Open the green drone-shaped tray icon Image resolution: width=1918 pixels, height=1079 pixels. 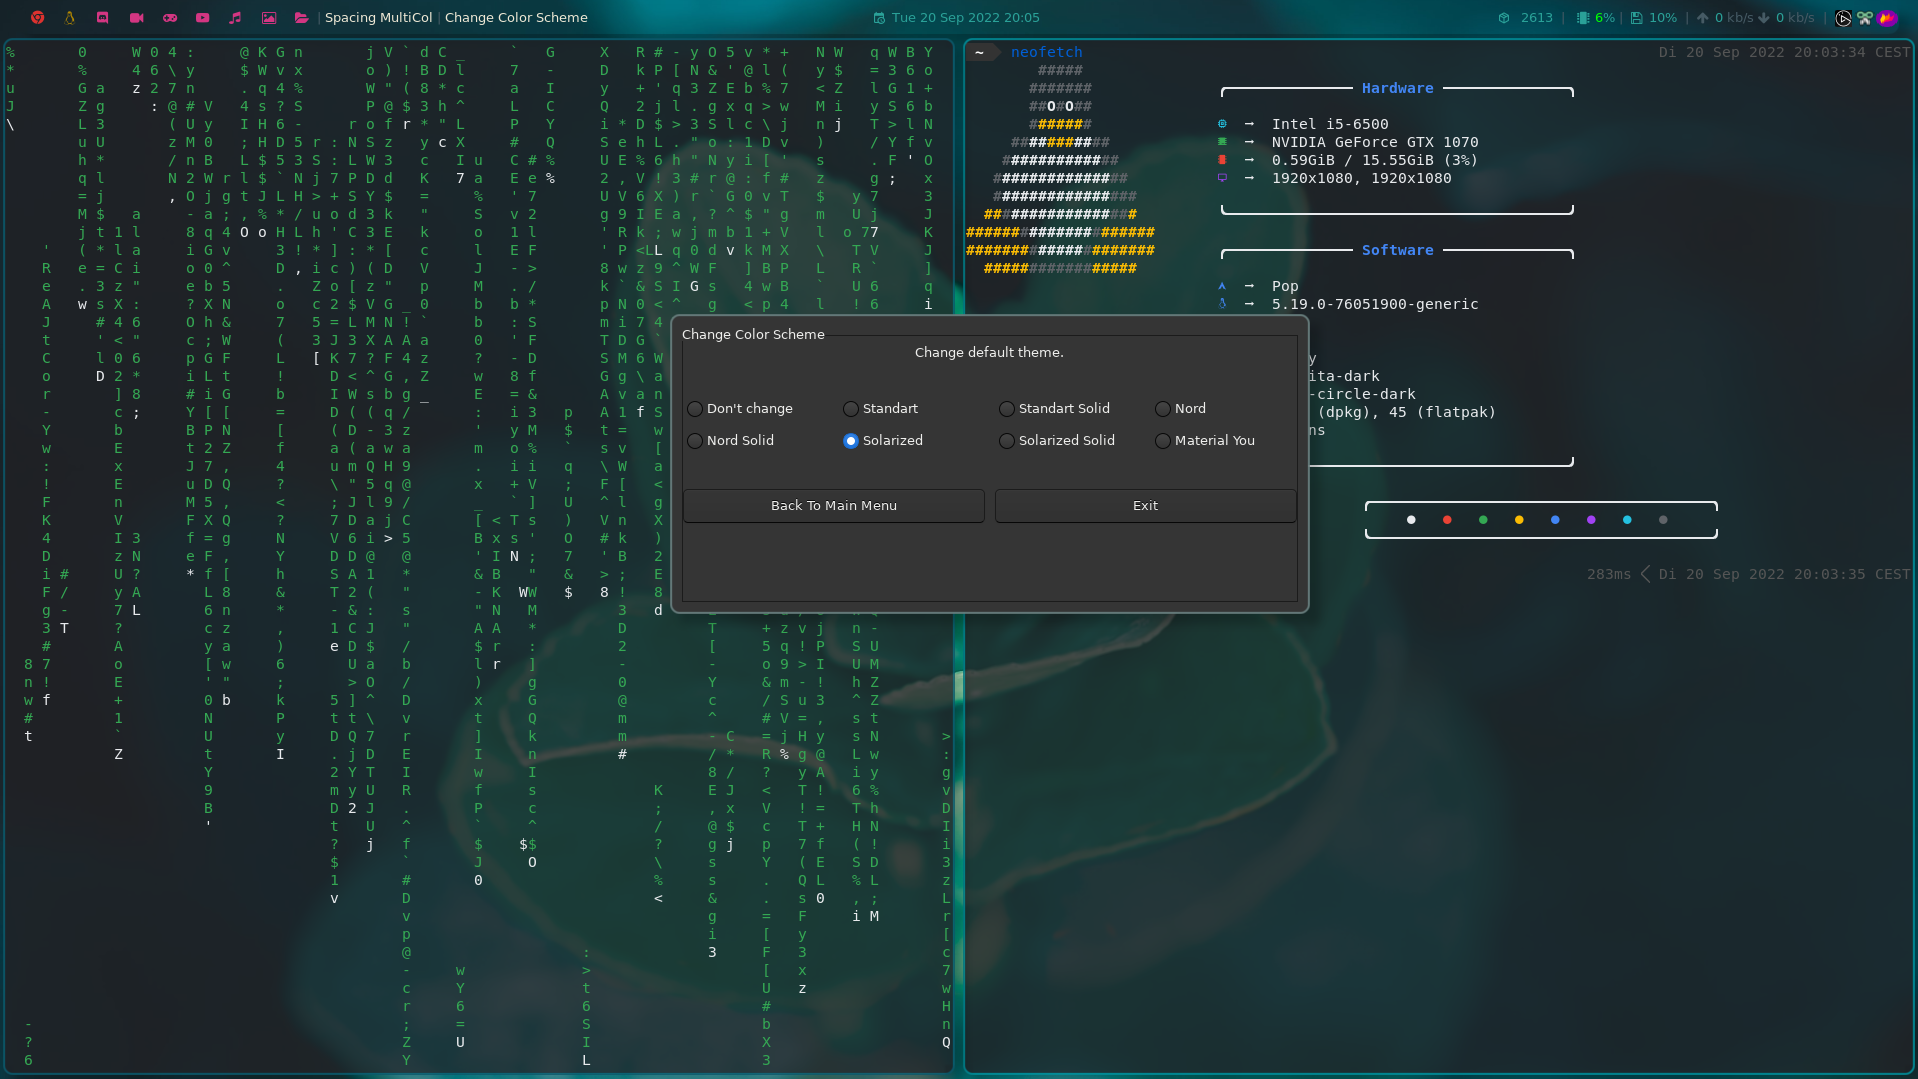click(x=1865, y=18)
